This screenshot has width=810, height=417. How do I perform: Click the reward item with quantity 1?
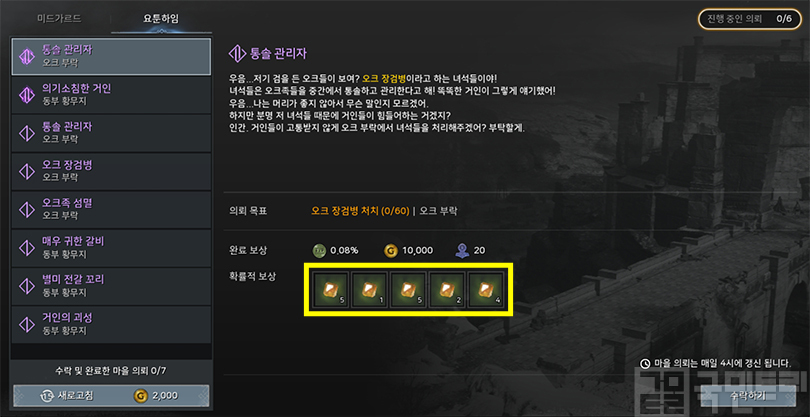369,290
